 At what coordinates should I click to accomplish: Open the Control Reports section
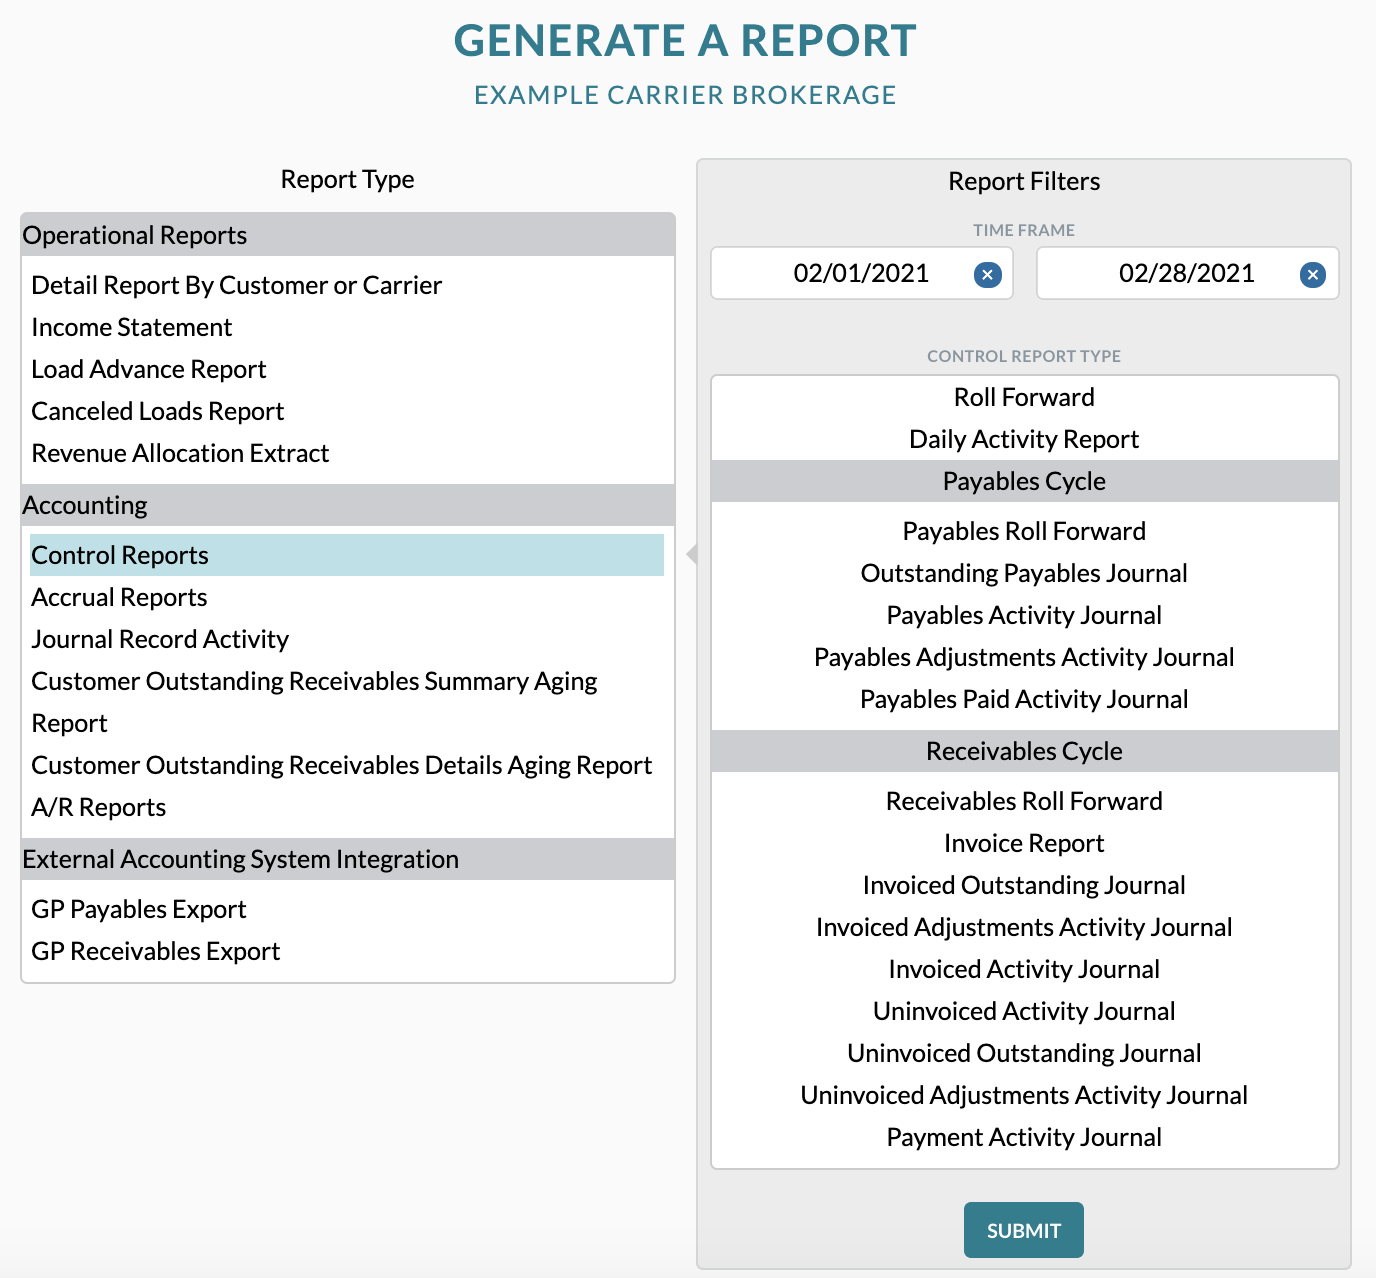[x=120, y=555]
